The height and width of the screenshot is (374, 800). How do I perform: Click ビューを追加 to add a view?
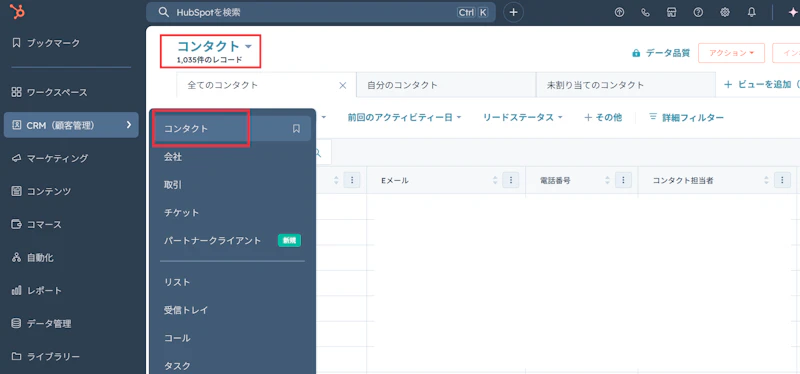click(761, 85)
